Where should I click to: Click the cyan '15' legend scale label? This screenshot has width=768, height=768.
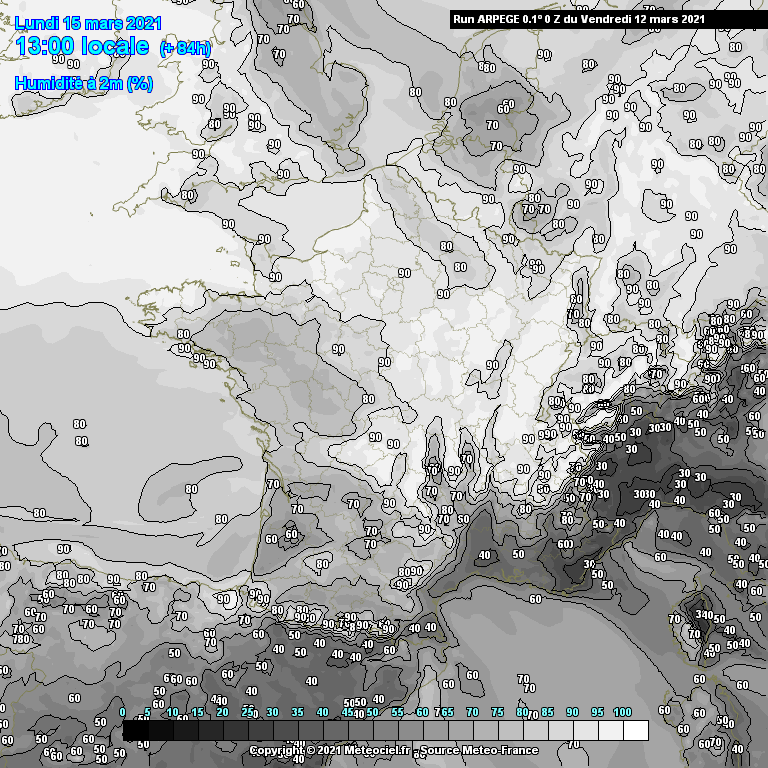[x=197, y=712]
